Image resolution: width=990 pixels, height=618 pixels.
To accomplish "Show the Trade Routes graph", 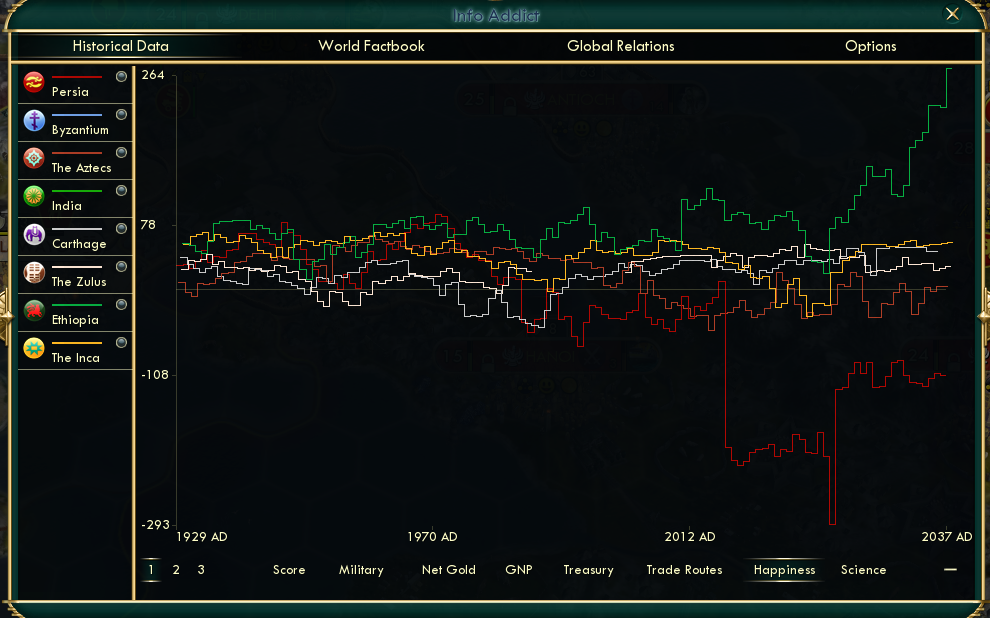I will (684, 570).
